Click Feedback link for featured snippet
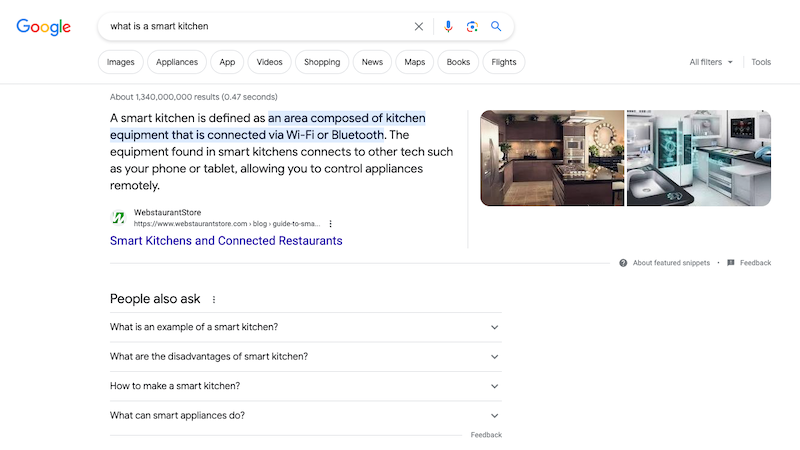 click(x=755, y=263)
